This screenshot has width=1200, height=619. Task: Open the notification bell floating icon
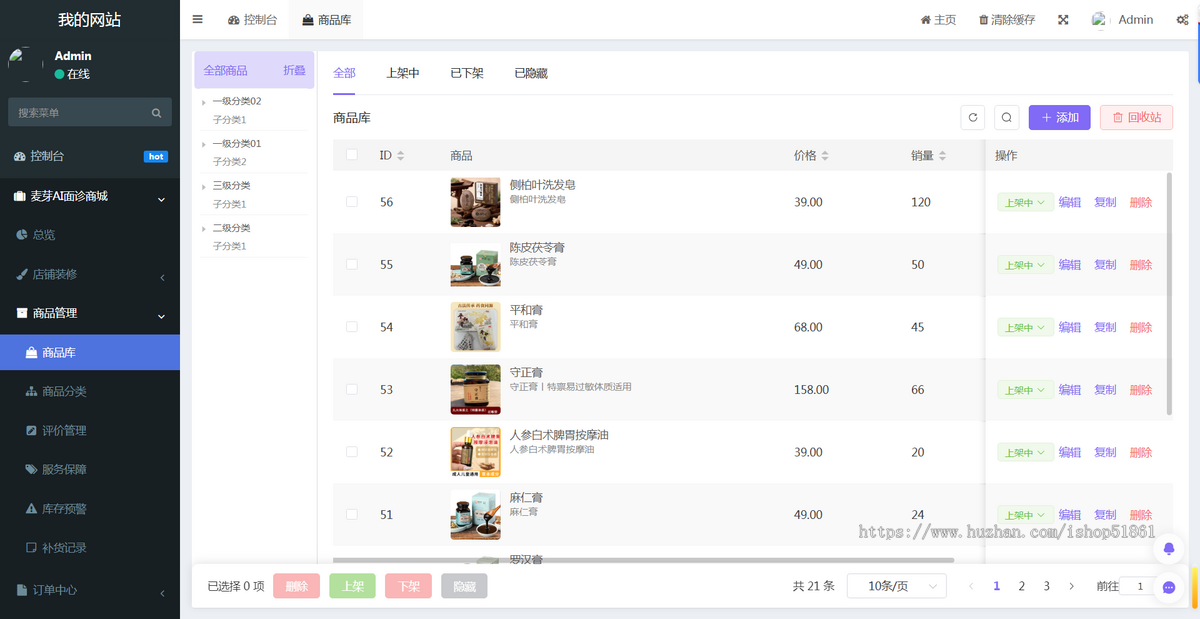click(x=1169, y=550)
